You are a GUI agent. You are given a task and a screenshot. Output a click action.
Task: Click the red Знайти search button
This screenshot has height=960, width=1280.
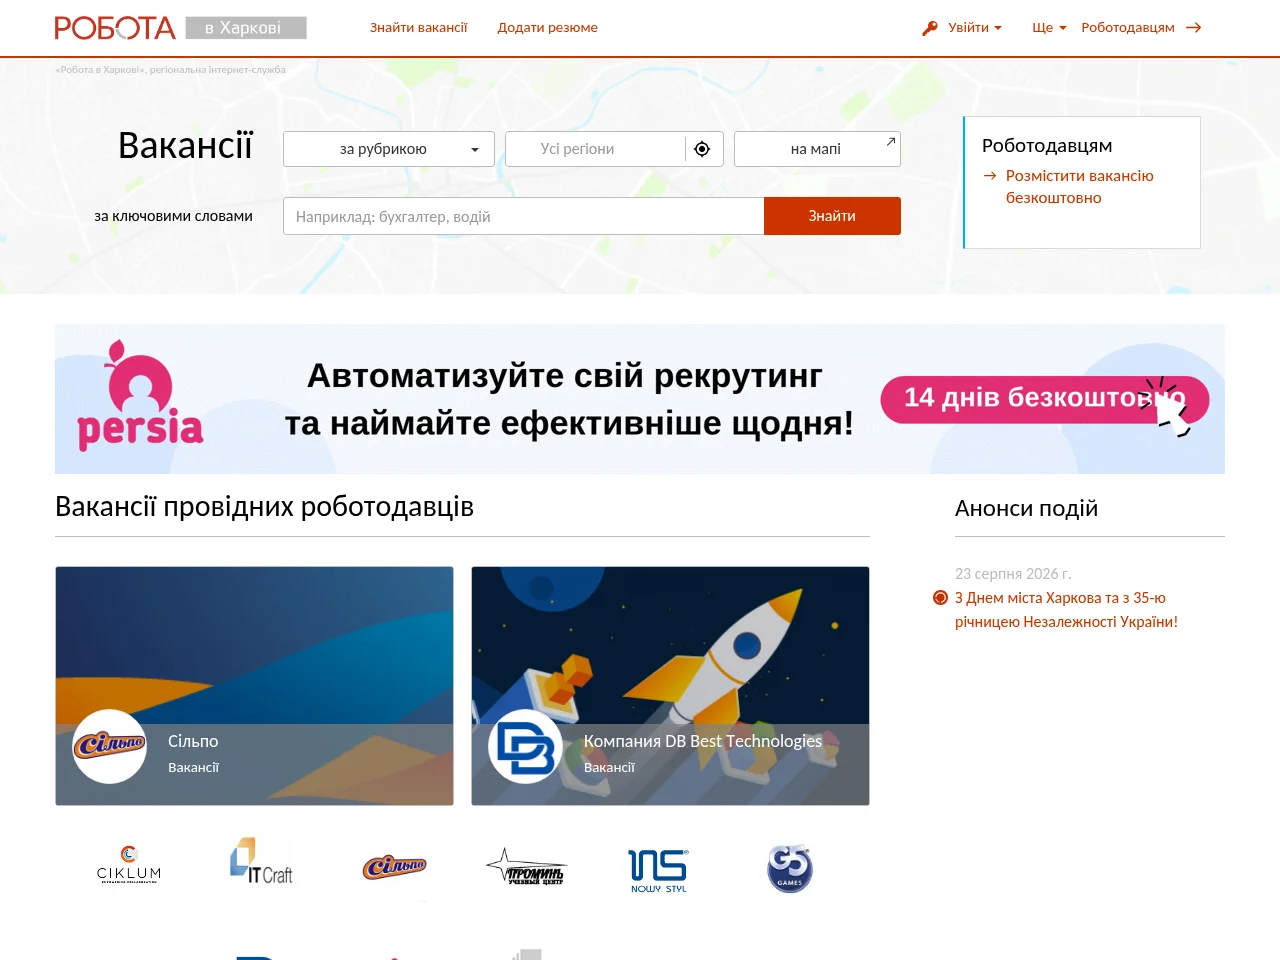[x=832, y=216]
